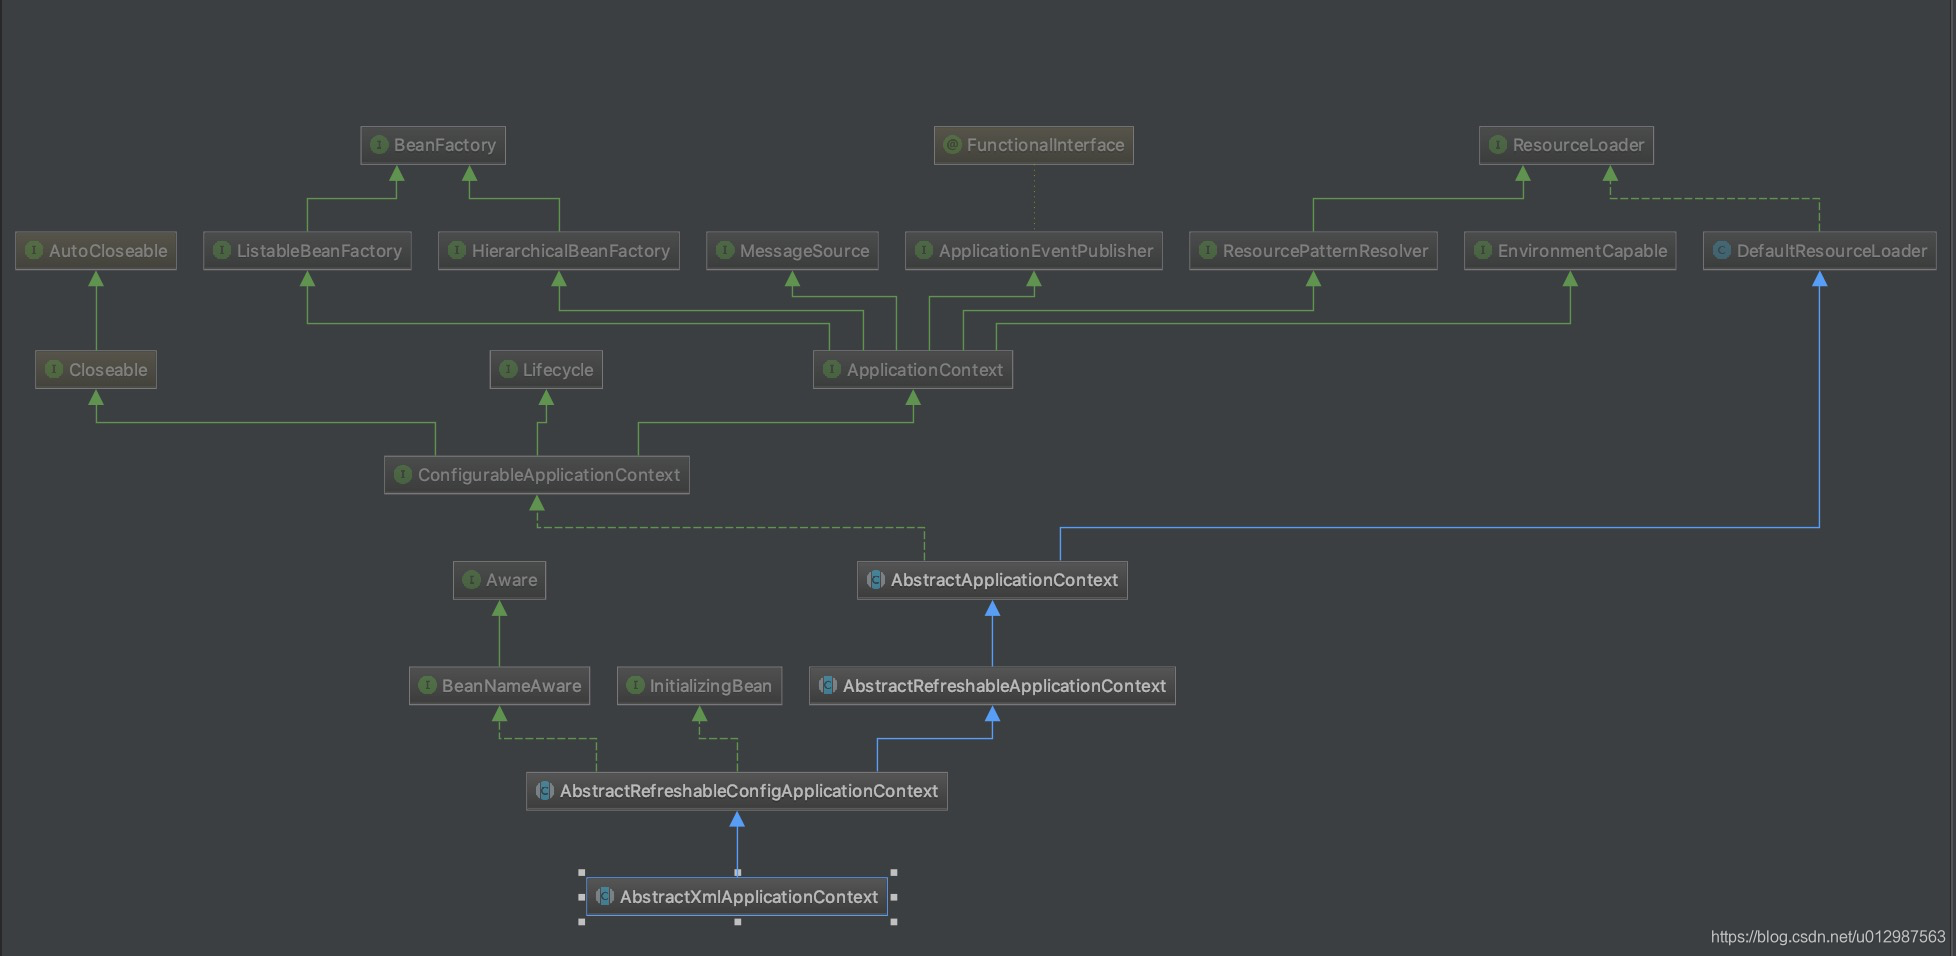Screen dimensions: 1956x956
Task: Select the AbstractRefreshableApplicationContext class node
Action: [992, 686]
